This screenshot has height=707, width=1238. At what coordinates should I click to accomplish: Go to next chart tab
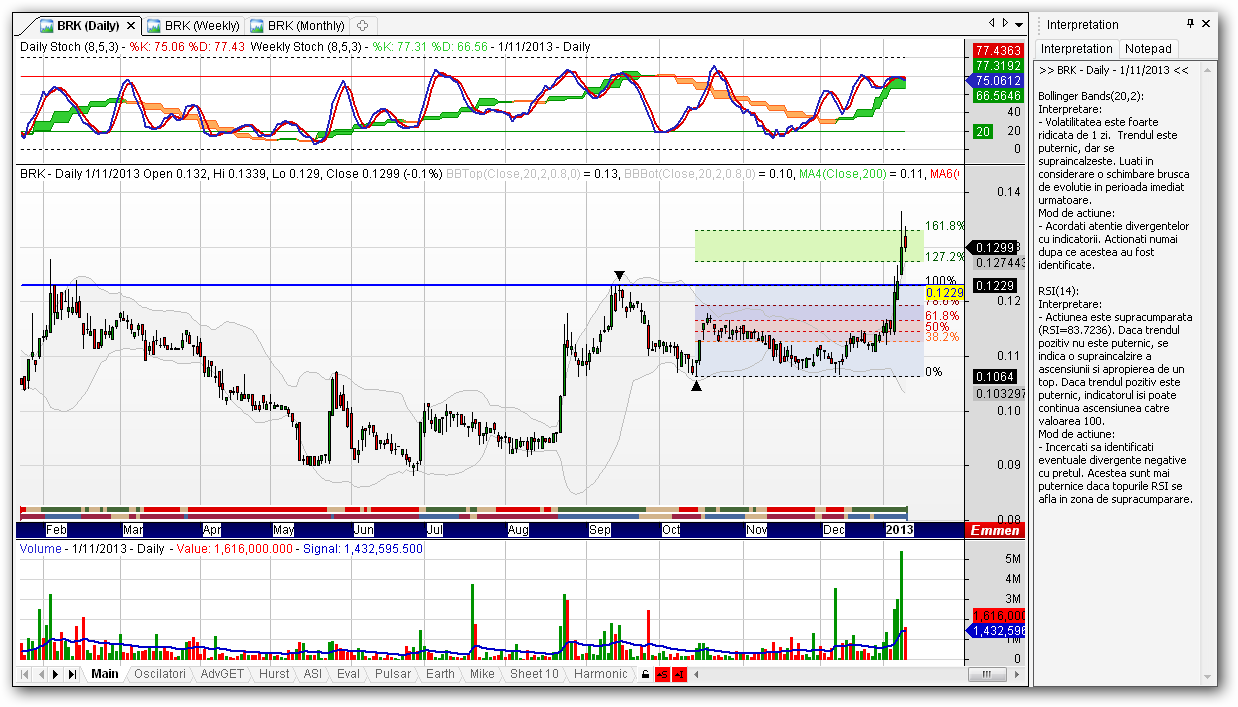tap(1005, 23)
